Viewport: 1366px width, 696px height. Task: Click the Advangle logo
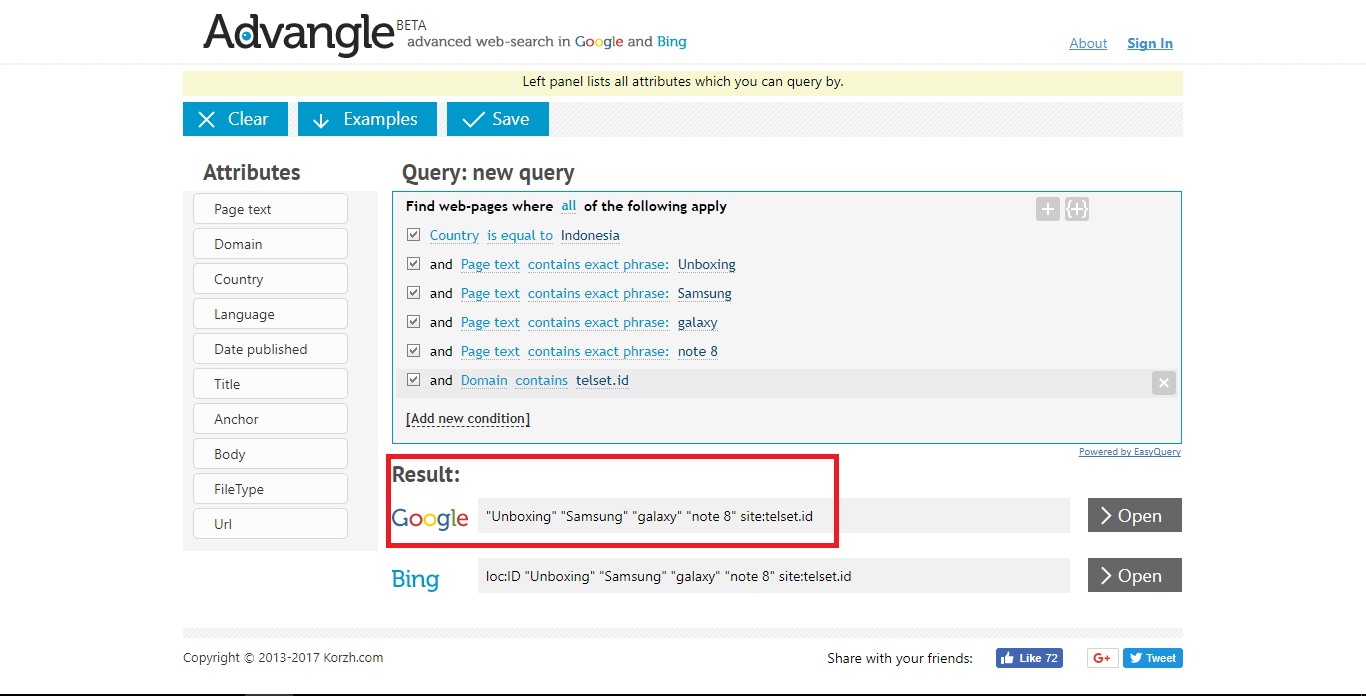coord(299,34)
